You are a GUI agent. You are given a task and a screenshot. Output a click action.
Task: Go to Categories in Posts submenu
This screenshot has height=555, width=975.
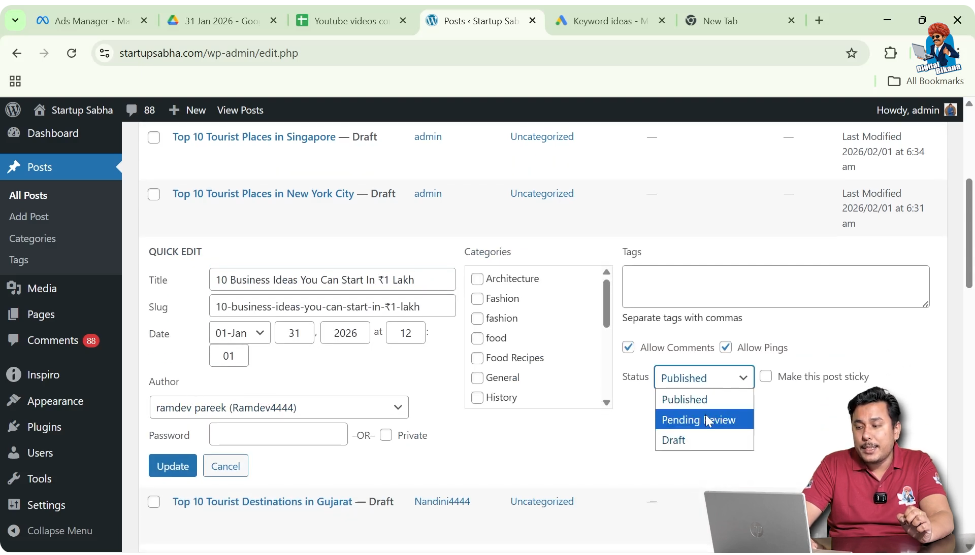pyautogui.click(x=32, y=239)
